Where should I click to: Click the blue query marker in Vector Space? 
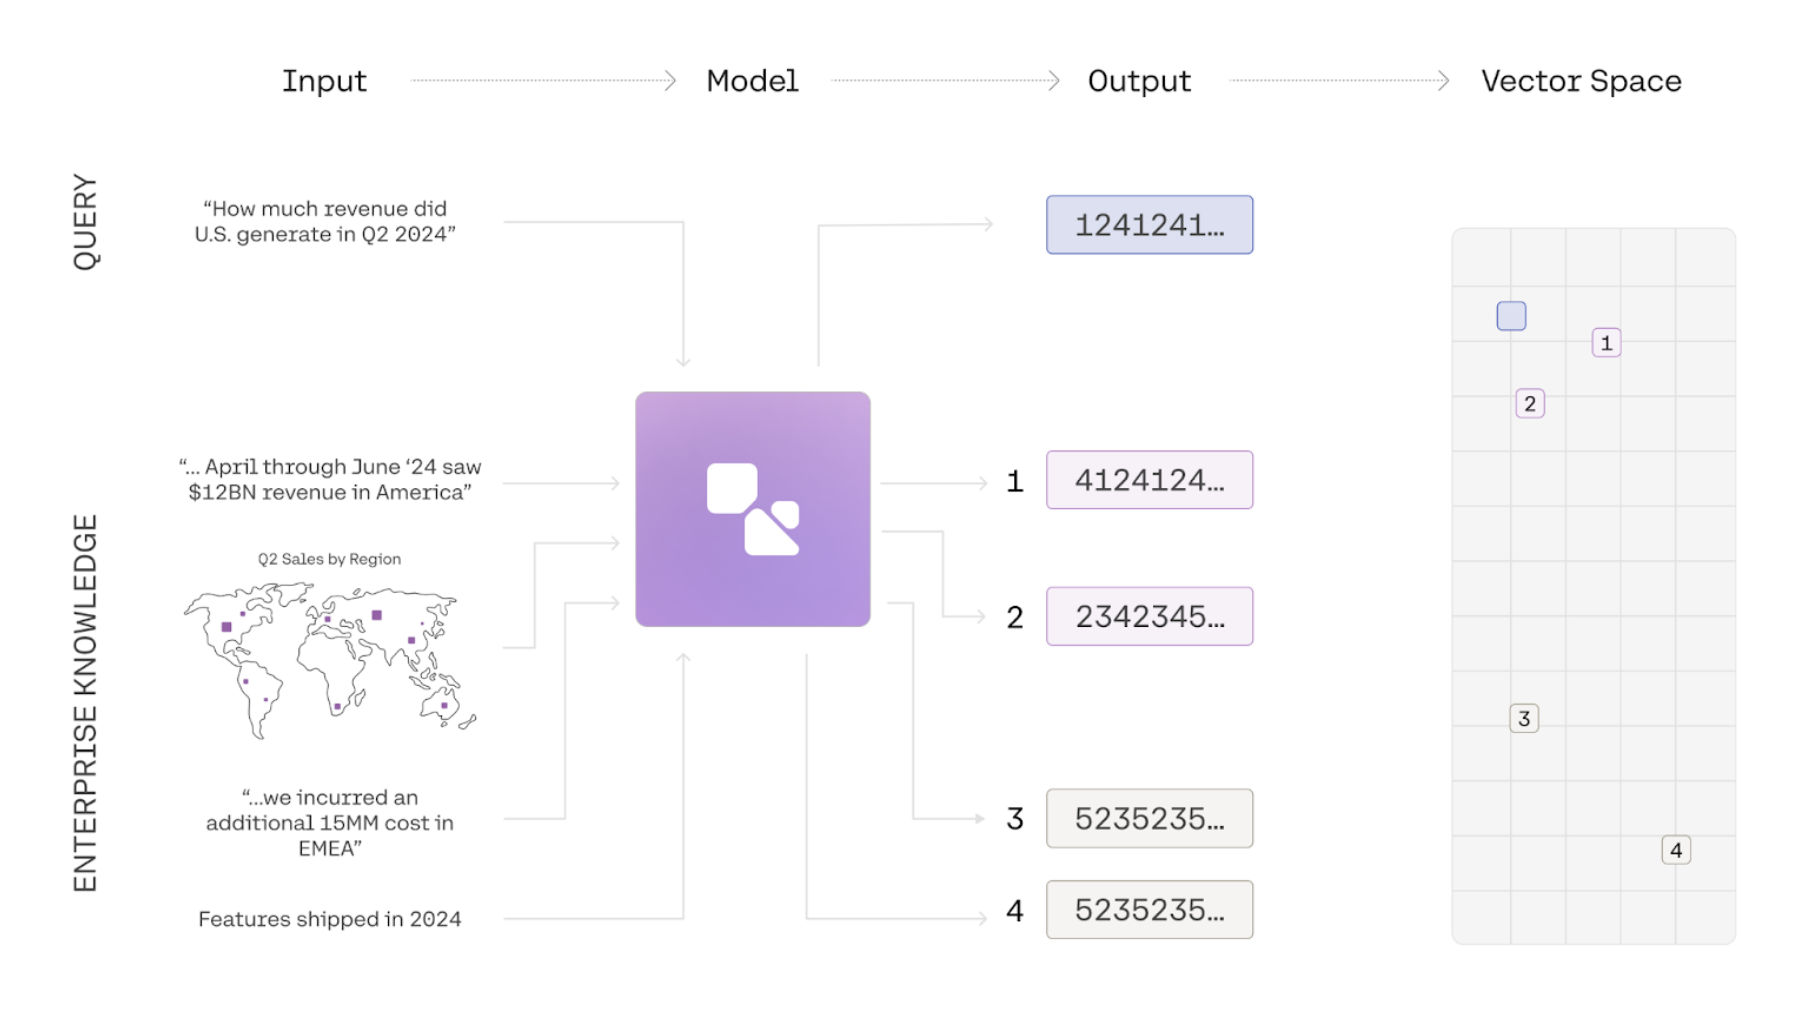1512,314
